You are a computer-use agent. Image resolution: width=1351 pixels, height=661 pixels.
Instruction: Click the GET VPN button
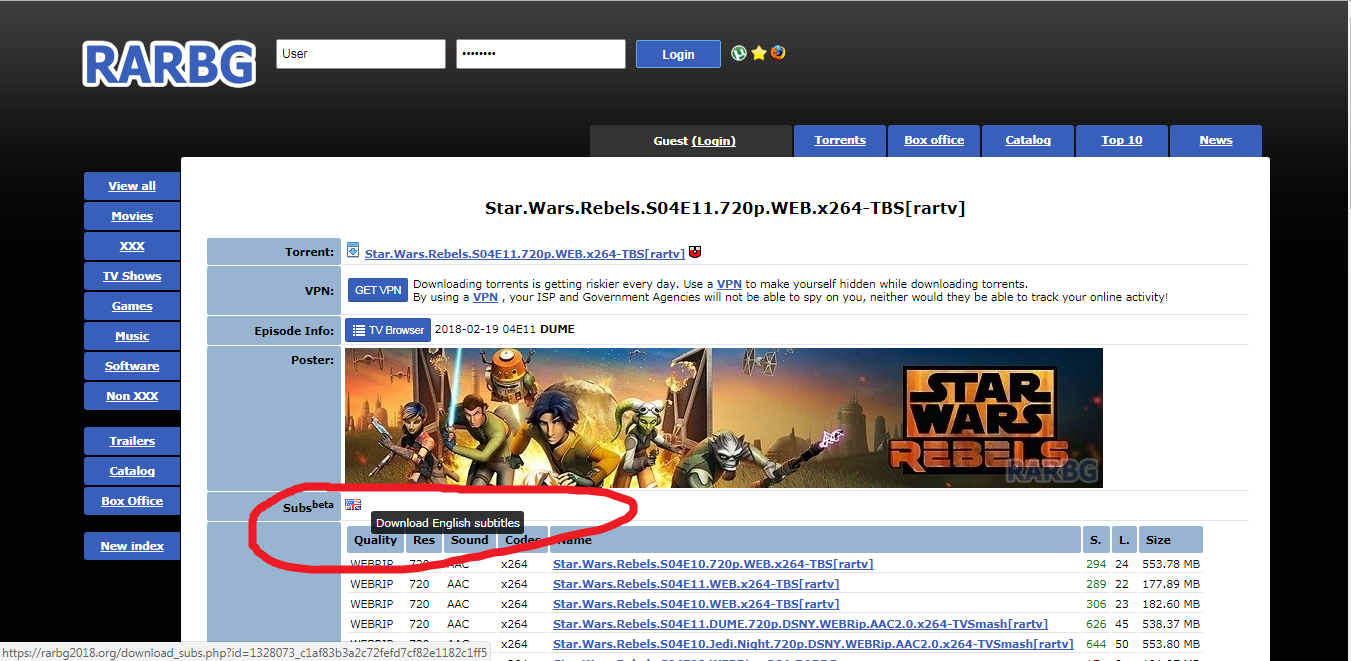pyautogui.click(x=378, y=290)
